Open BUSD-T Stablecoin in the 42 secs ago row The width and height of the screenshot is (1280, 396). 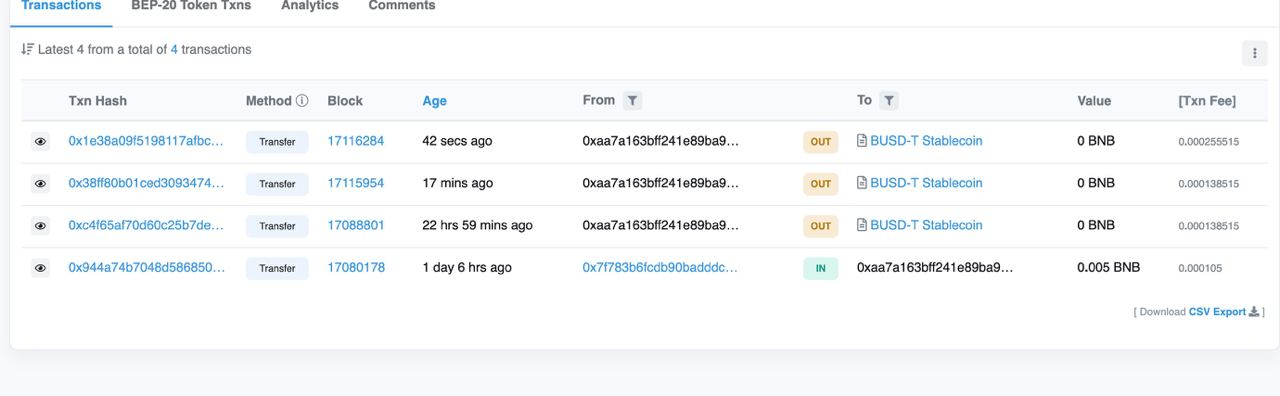click(x=926, y=141)
